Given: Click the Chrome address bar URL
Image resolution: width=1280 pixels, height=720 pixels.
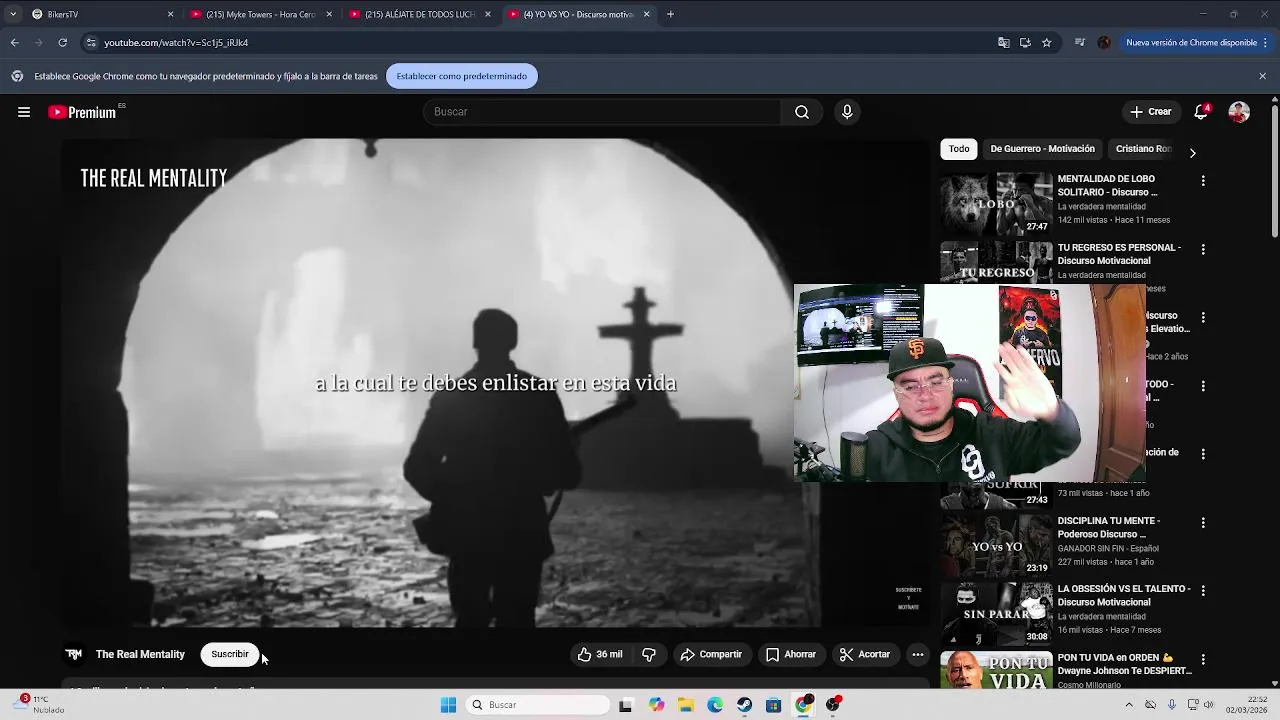Looking at the screenshot, I should [x=176, y=43].
